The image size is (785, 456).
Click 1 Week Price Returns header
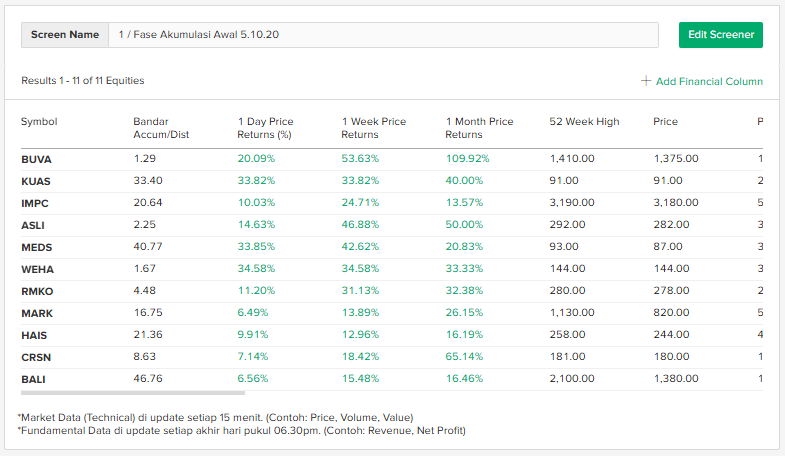(x=374, y=128)
